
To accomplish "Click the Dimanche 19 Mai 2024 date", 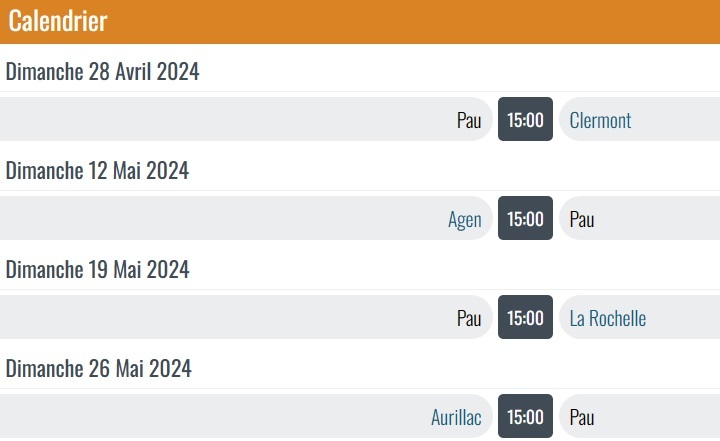I will [97, 270].
